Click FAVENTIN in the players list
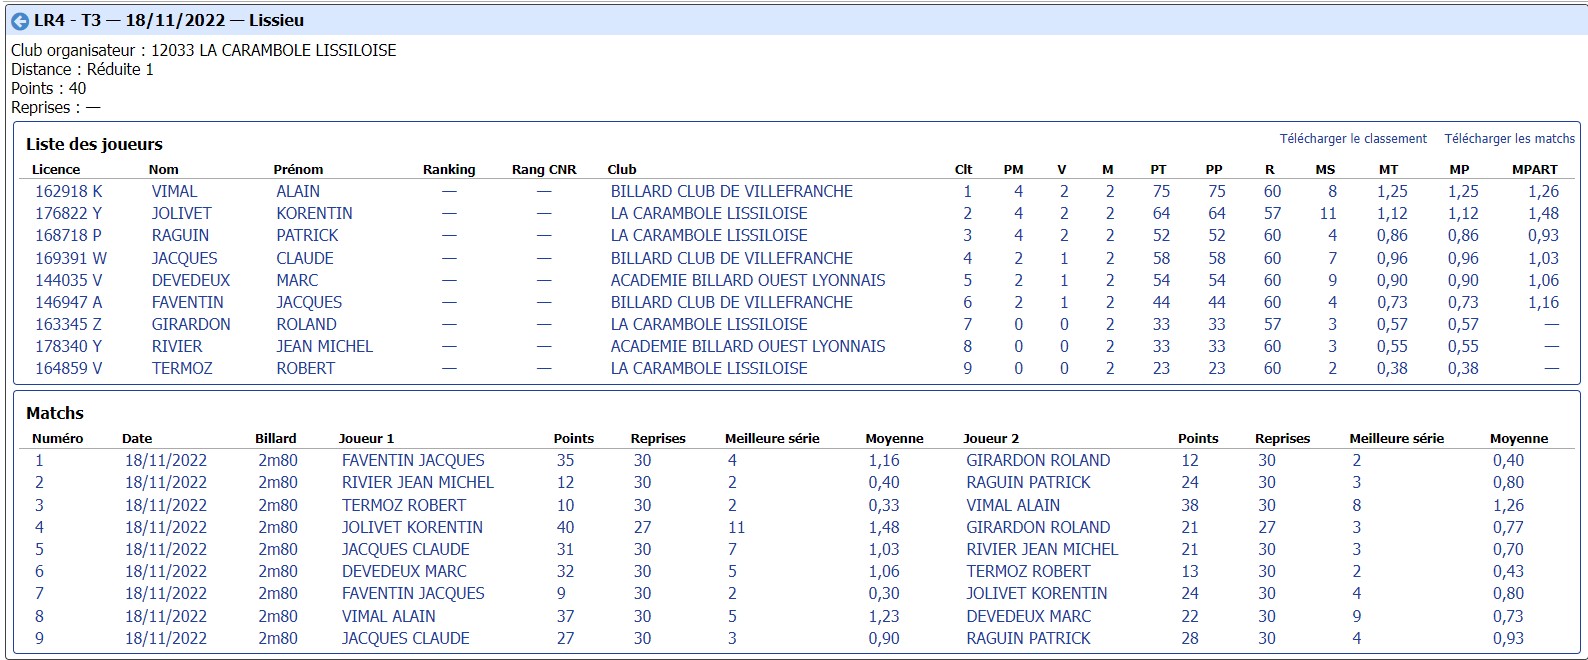Viewport: 1588px width, 660px height. (x=188, y=302)
